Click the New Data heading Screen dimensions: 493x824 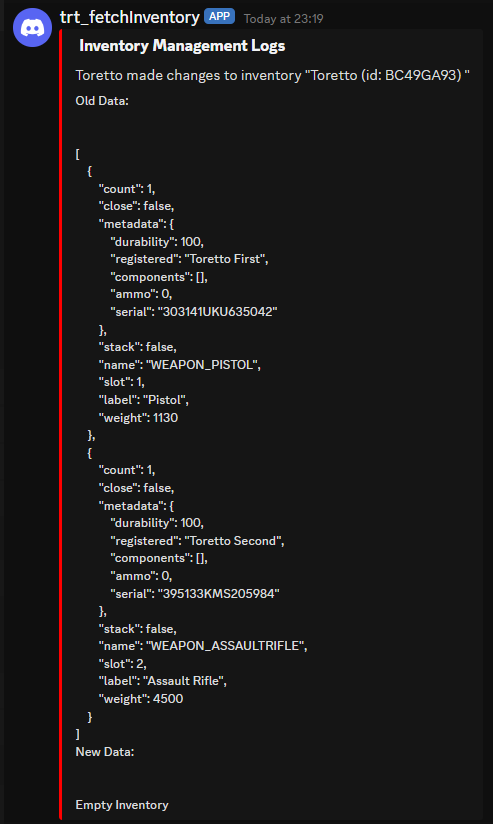pos(105,752)
